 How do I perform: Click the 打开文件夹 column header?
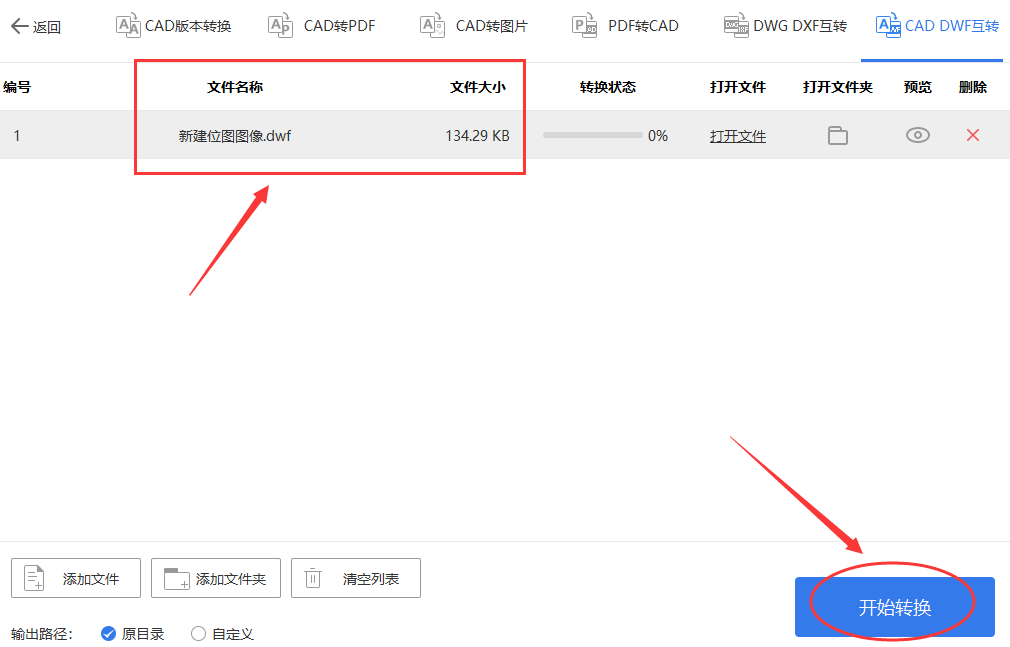837,87
